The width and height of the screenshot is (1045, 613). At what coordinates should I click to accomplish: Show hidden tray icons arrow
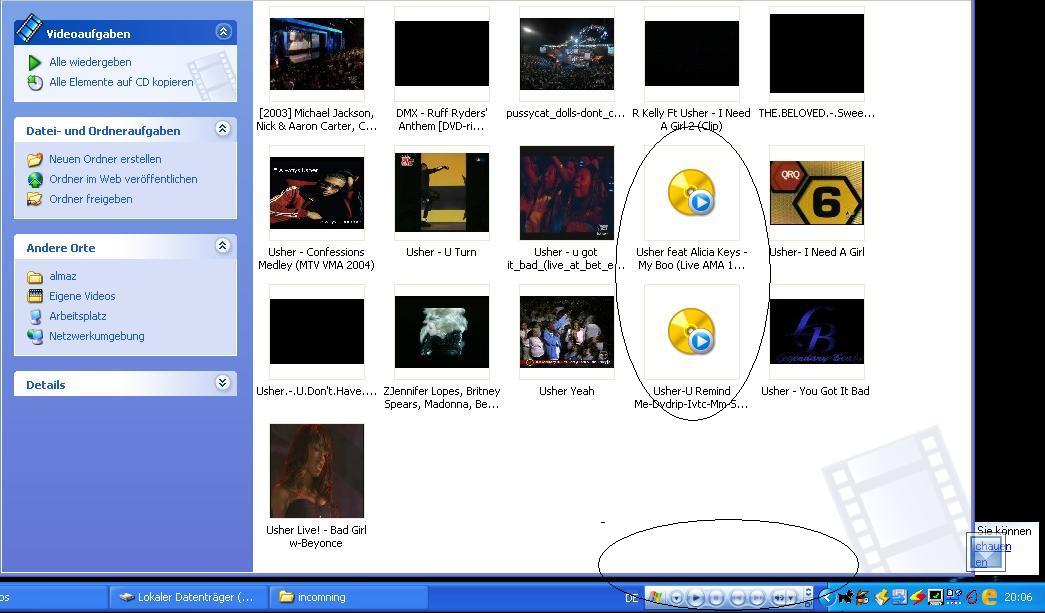click(x=827, y=598)
